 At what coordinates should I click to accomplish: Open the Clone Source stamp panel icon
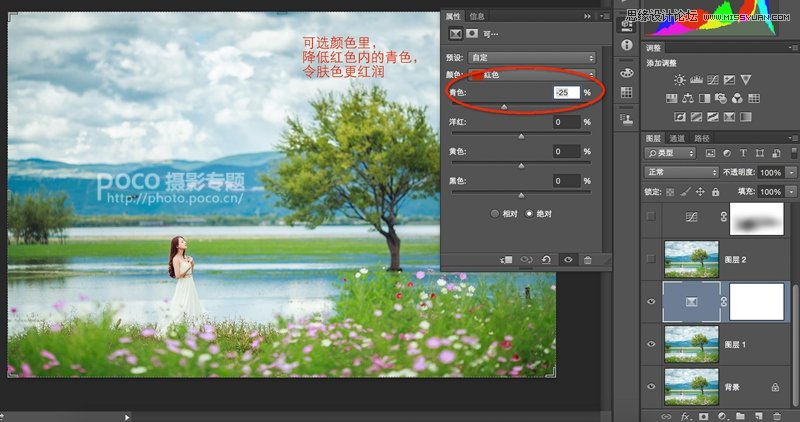click(x=627, y=120)
